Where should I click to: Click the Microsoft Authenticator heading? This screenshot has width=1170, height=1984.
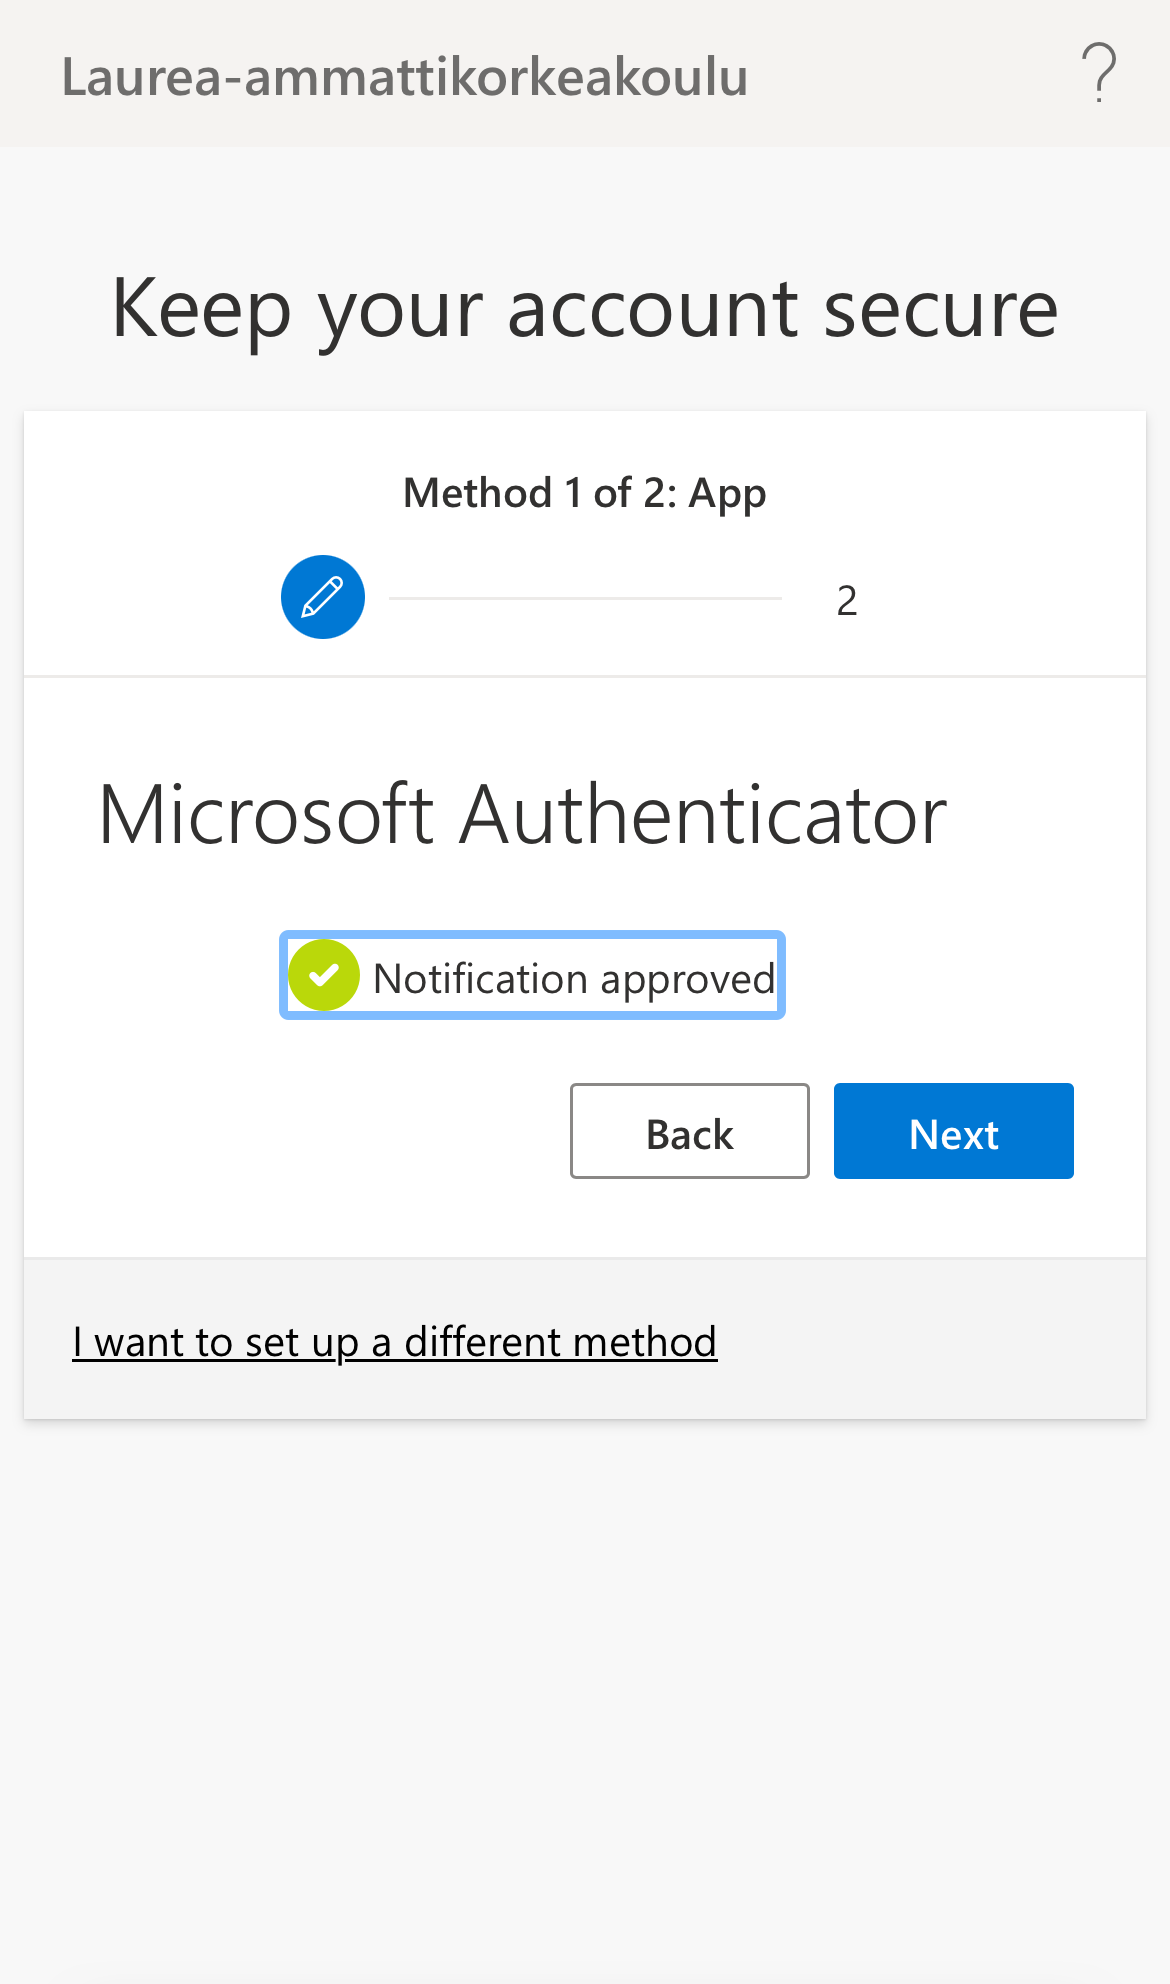(x=522, y=815)
